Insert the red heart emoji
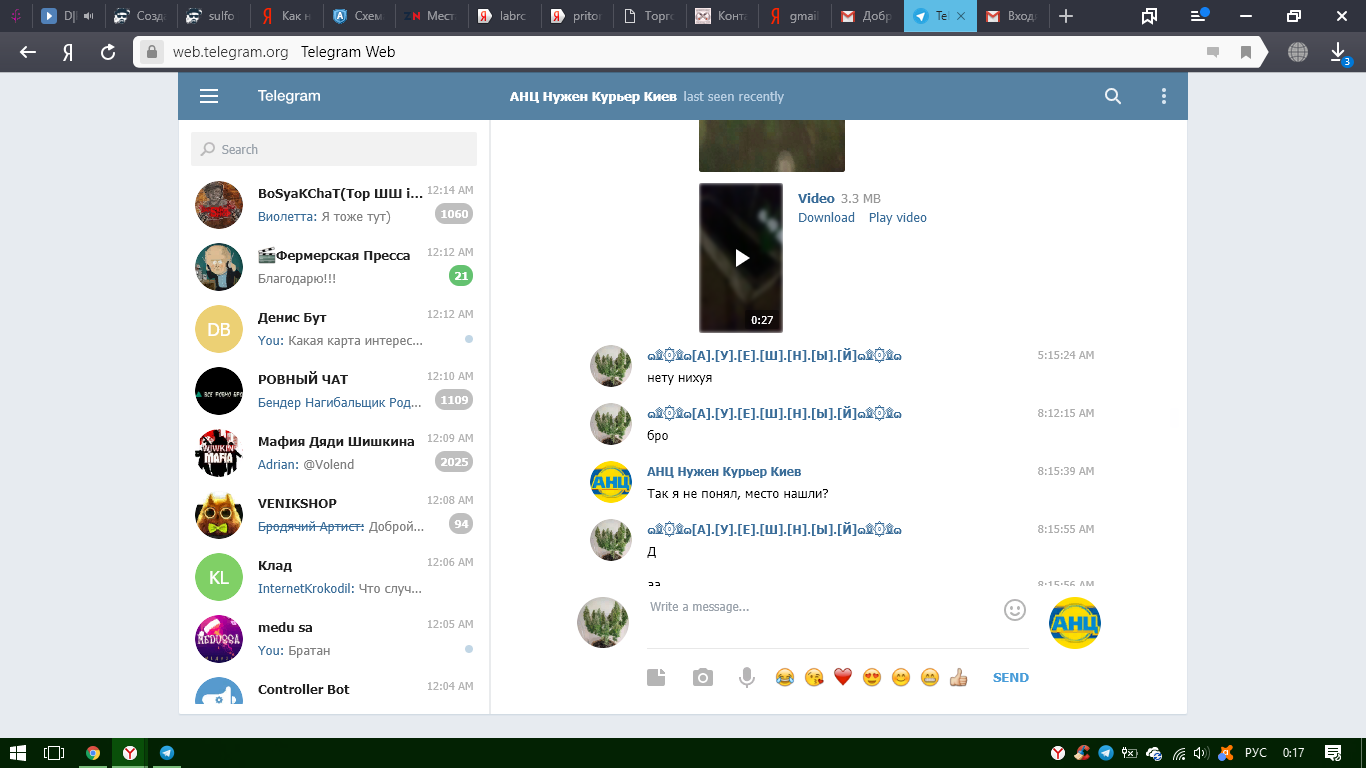This screenshot has height=768, width=1366. click(x=843, y=677)
